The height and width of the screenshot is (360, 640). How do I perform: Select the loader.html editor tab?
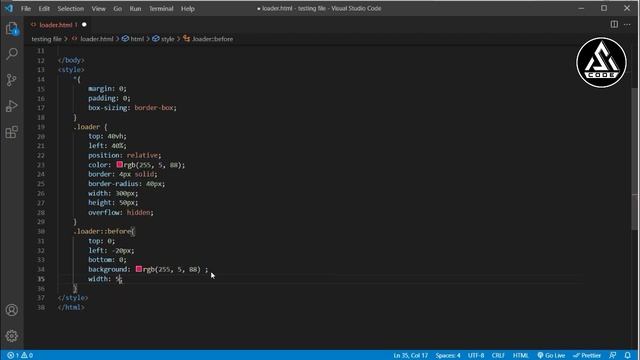point(58,25)
